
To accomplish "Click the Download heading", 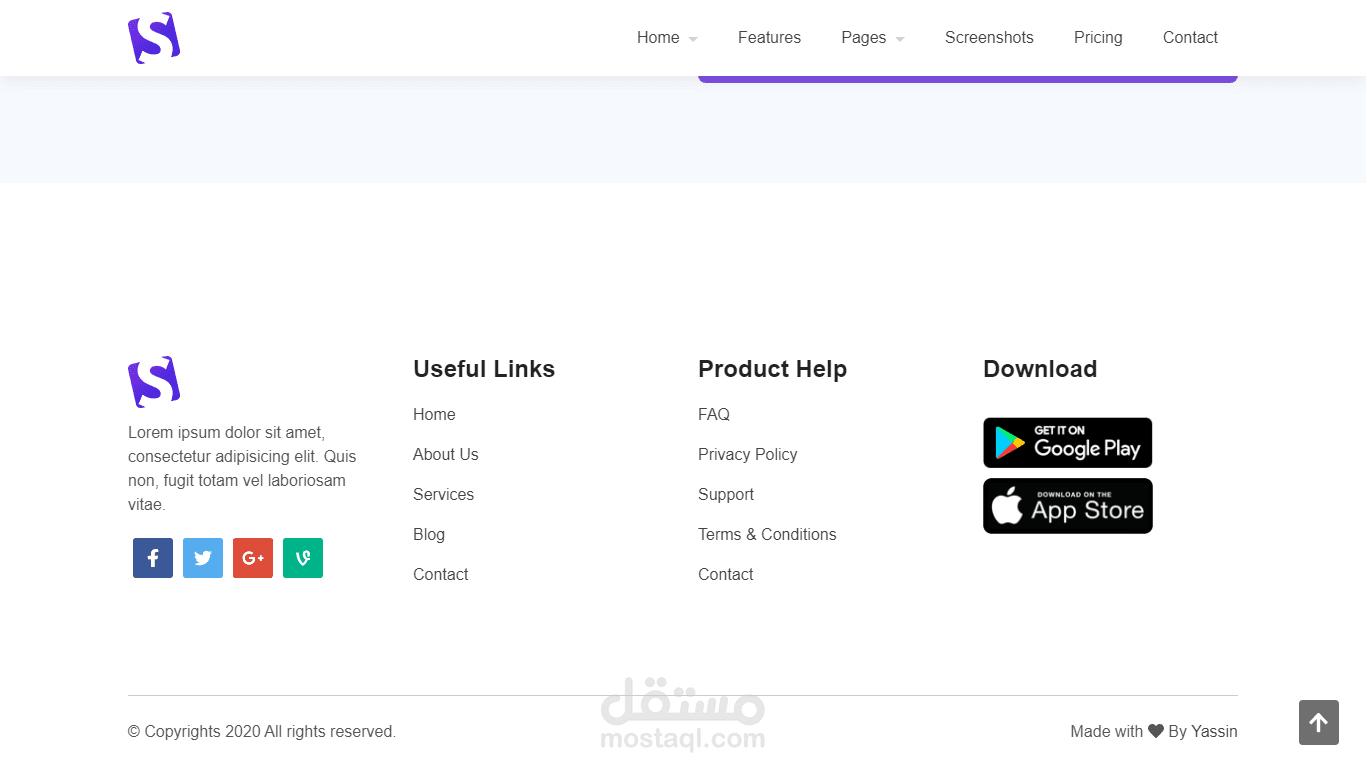I will tap(1040, 369).
